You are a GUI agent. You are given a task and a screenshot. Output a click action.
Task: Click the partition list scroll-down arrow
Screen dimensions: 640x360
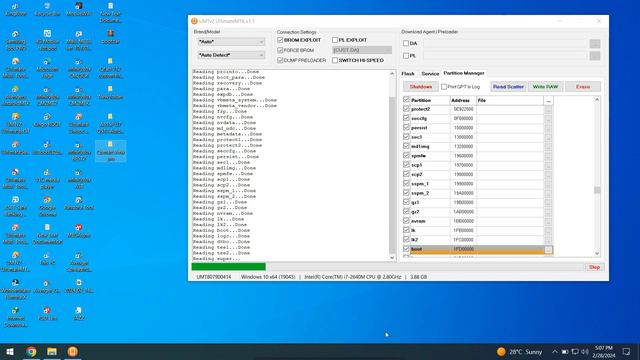click(x=597, y=253)
